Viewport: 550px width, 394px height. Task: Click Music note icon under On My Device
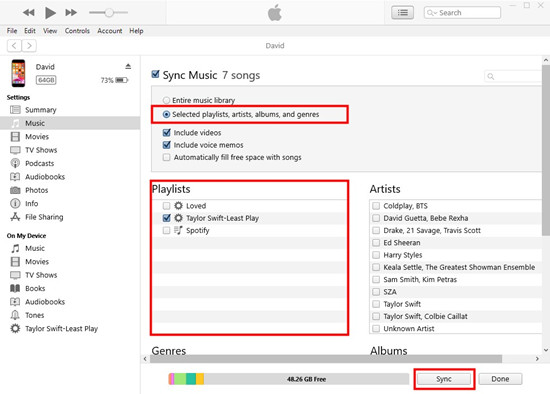click(15, 248)
